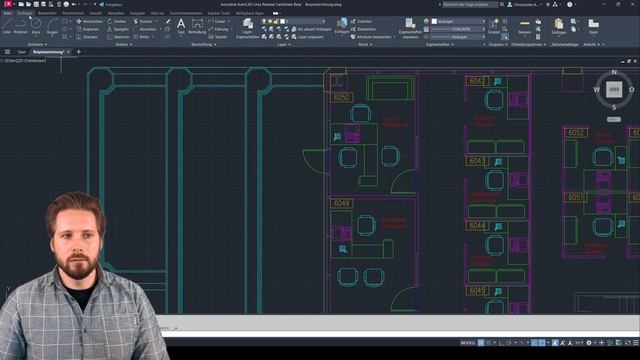Viewport: 640px width, 360px height.
Task: Toggle object snap tracking in status bar
Action: tap(534, 343)
